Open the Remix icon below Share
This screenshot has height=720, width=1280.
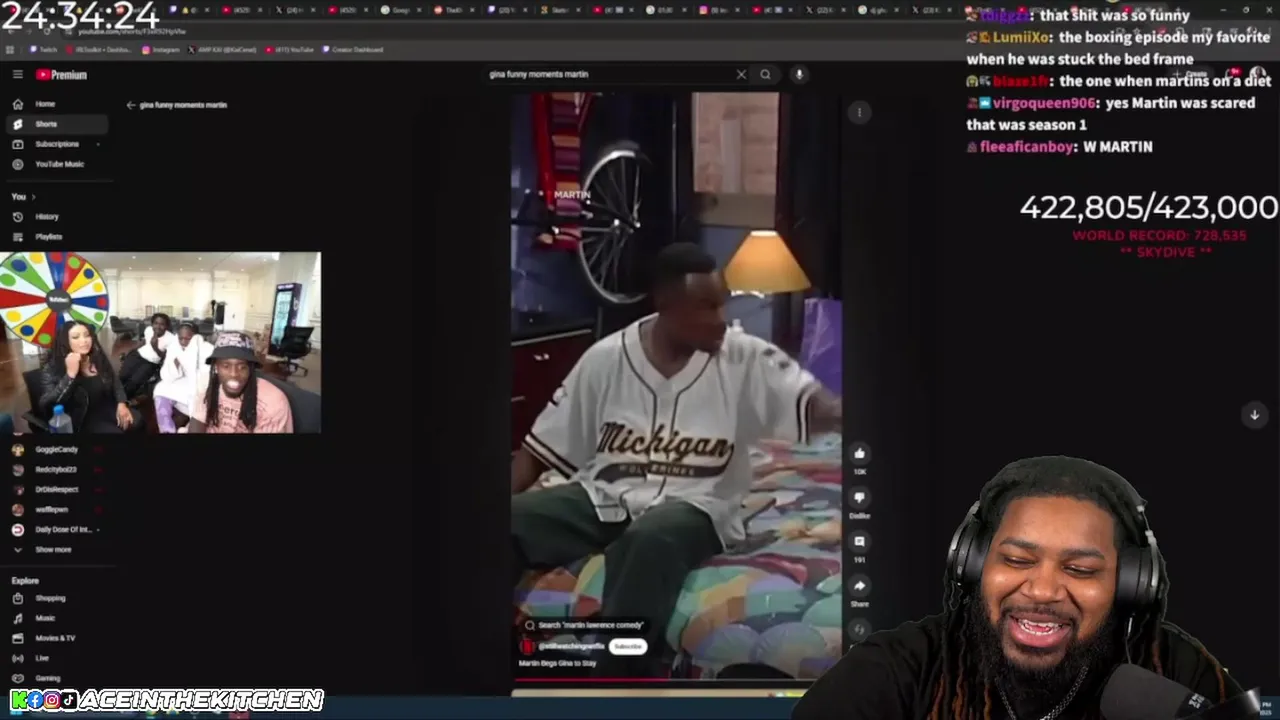click(859, 630)
